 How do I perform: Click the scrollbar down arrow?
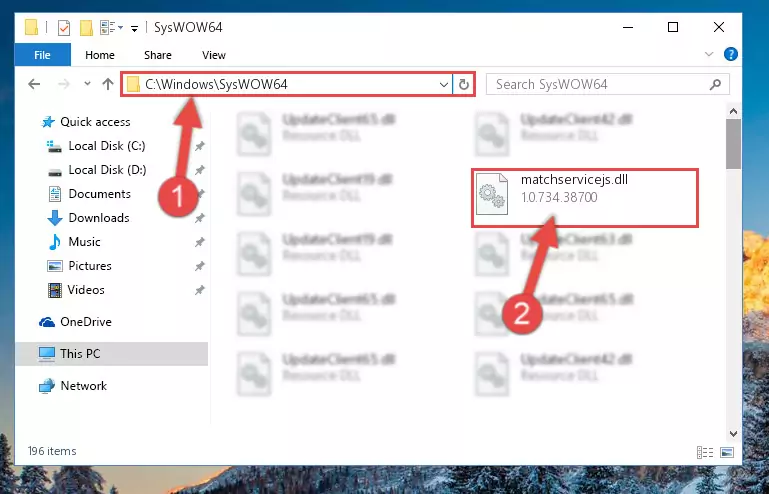point(733,434)
